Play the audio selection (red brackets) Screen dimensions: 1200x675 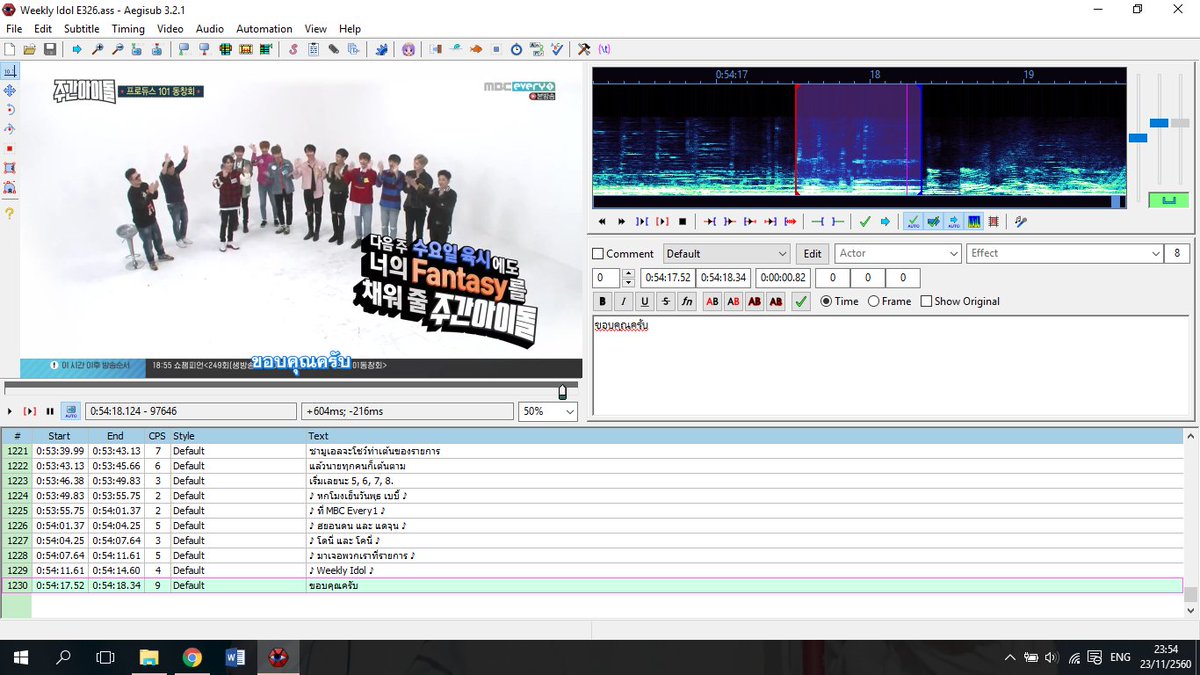click(x=662, y=221)
